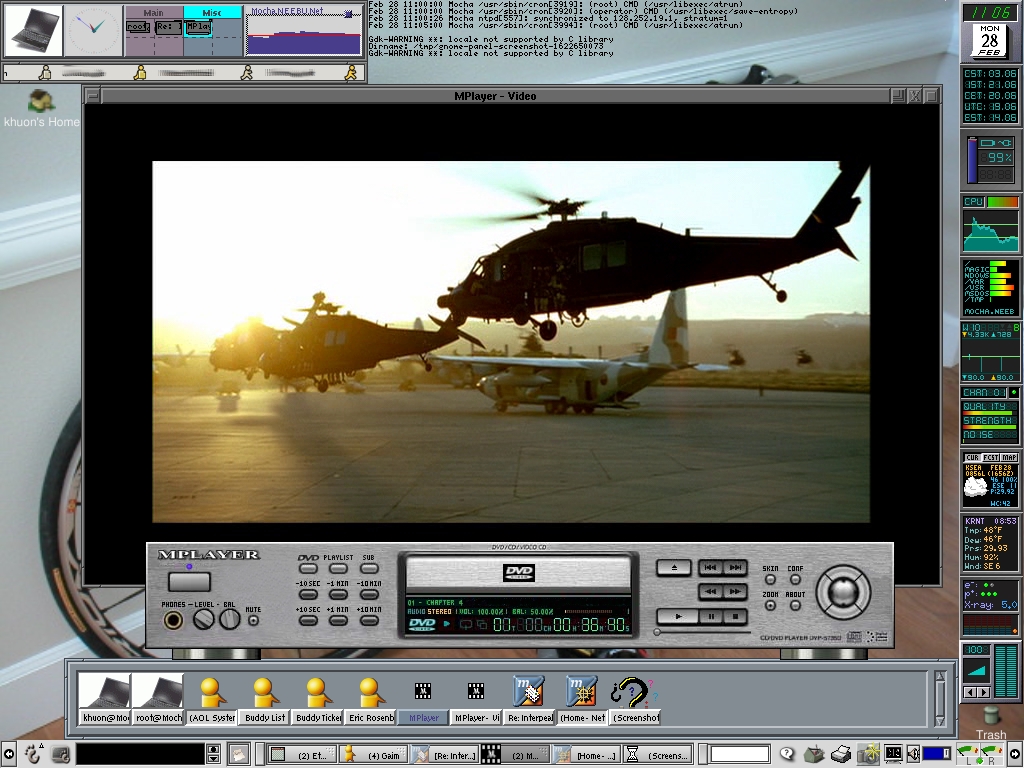Select khuon@Mocha terminal in icon box
This screenshot has height=768, width=1024.
pos(104,698)
